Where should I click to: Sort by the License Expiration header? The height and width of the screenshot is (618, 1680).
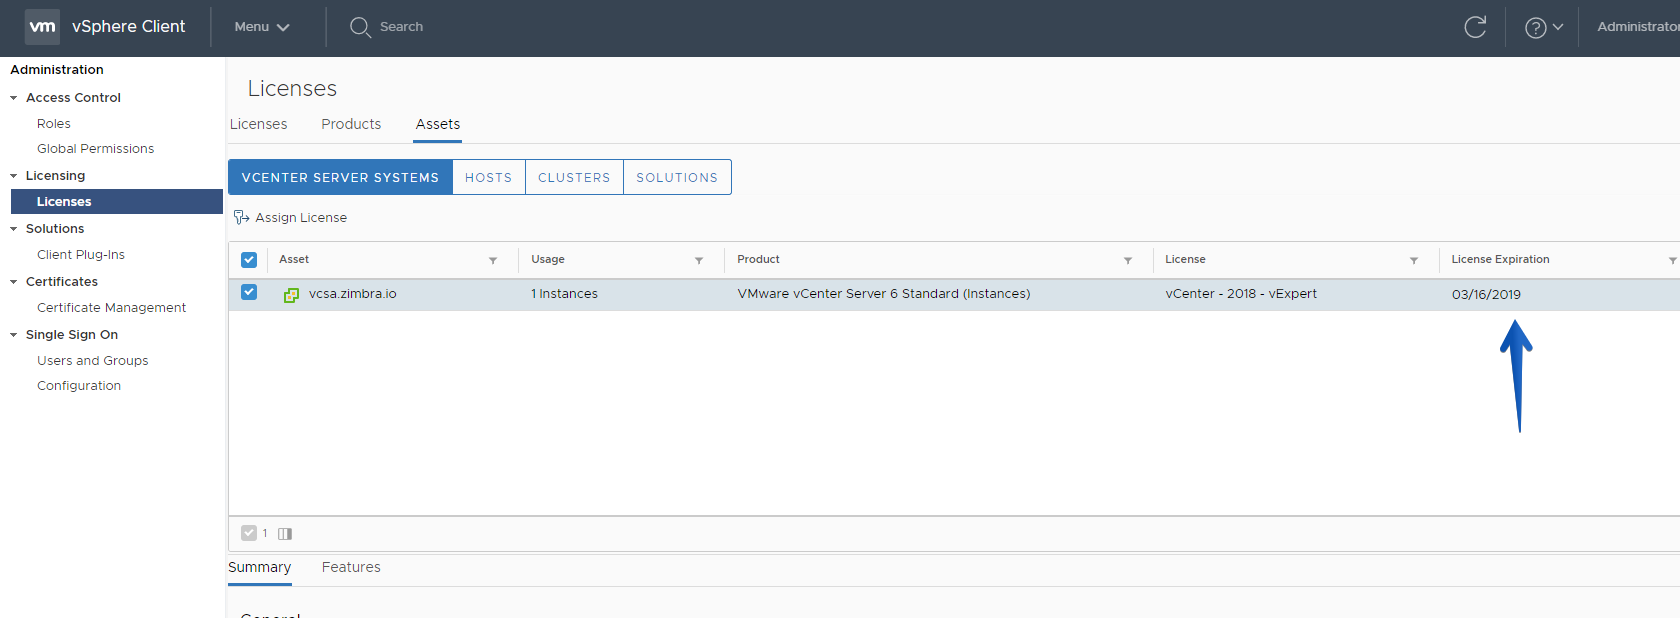click(x=1500, y=260)
